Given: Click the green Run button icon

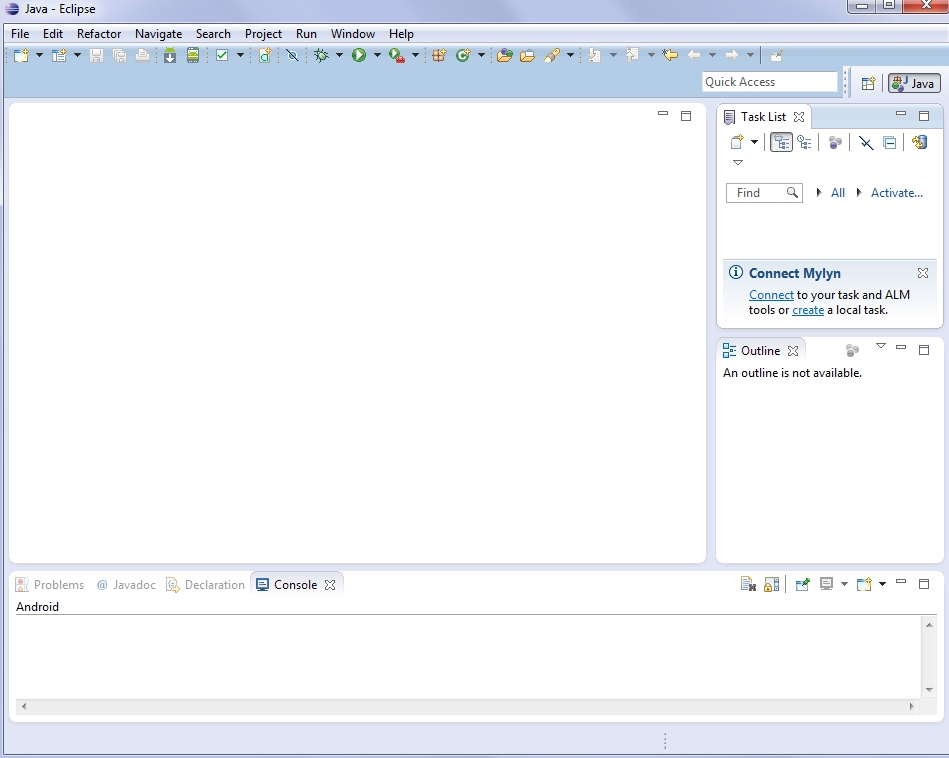Looking at the screenshot, I should (359, 56).
